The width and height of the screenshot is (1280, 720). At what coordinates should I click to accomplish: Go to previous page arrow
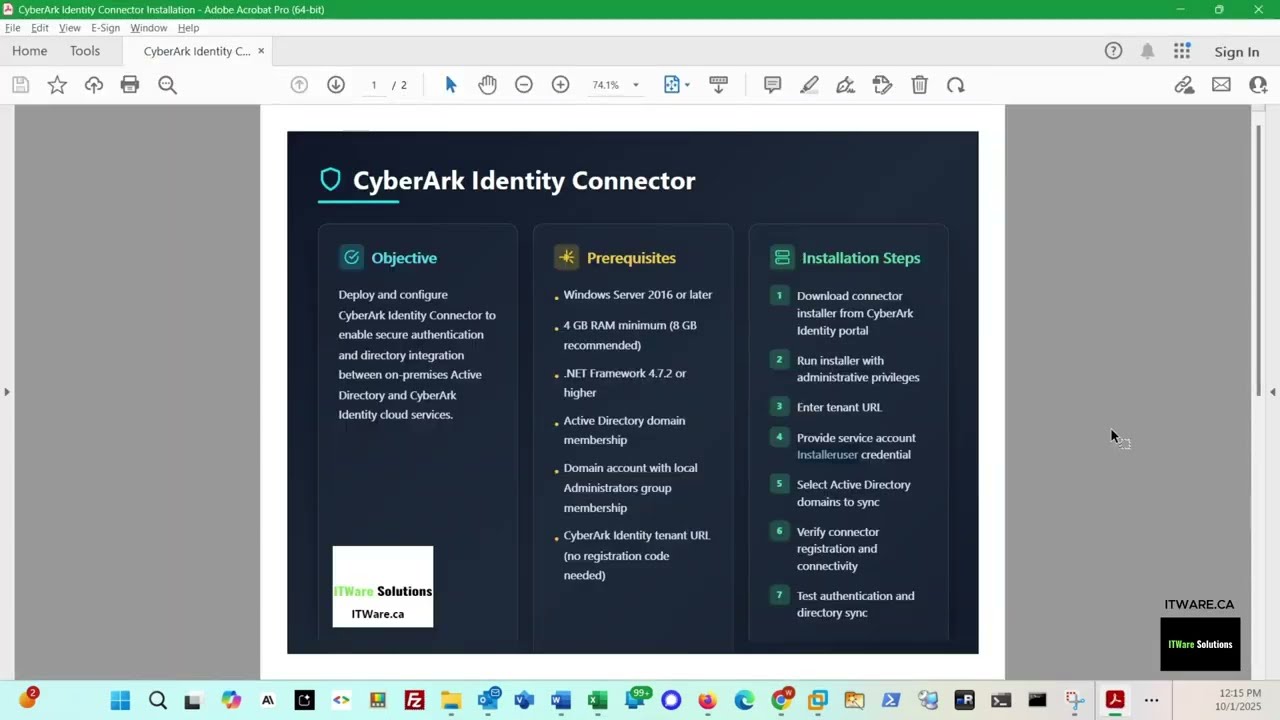(x=299, y=85)
